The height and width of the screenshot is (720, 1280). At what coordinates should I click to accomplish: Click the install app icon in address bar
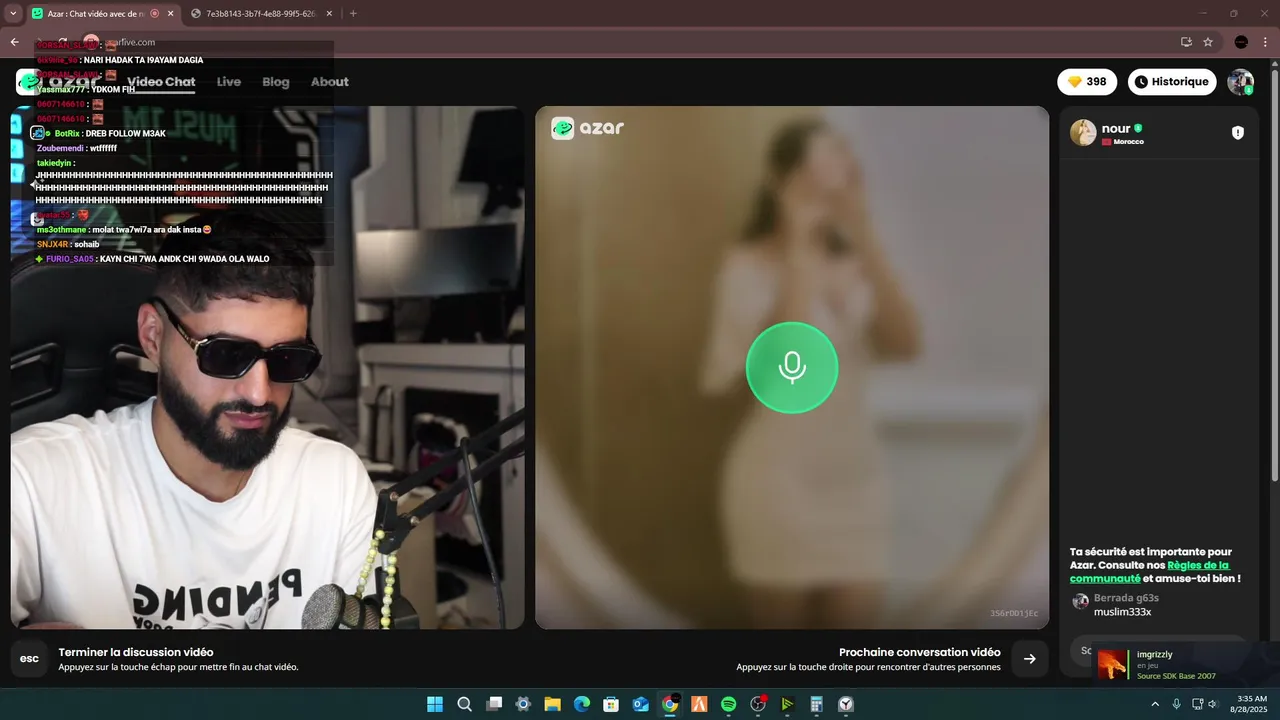click(1186, 42)
